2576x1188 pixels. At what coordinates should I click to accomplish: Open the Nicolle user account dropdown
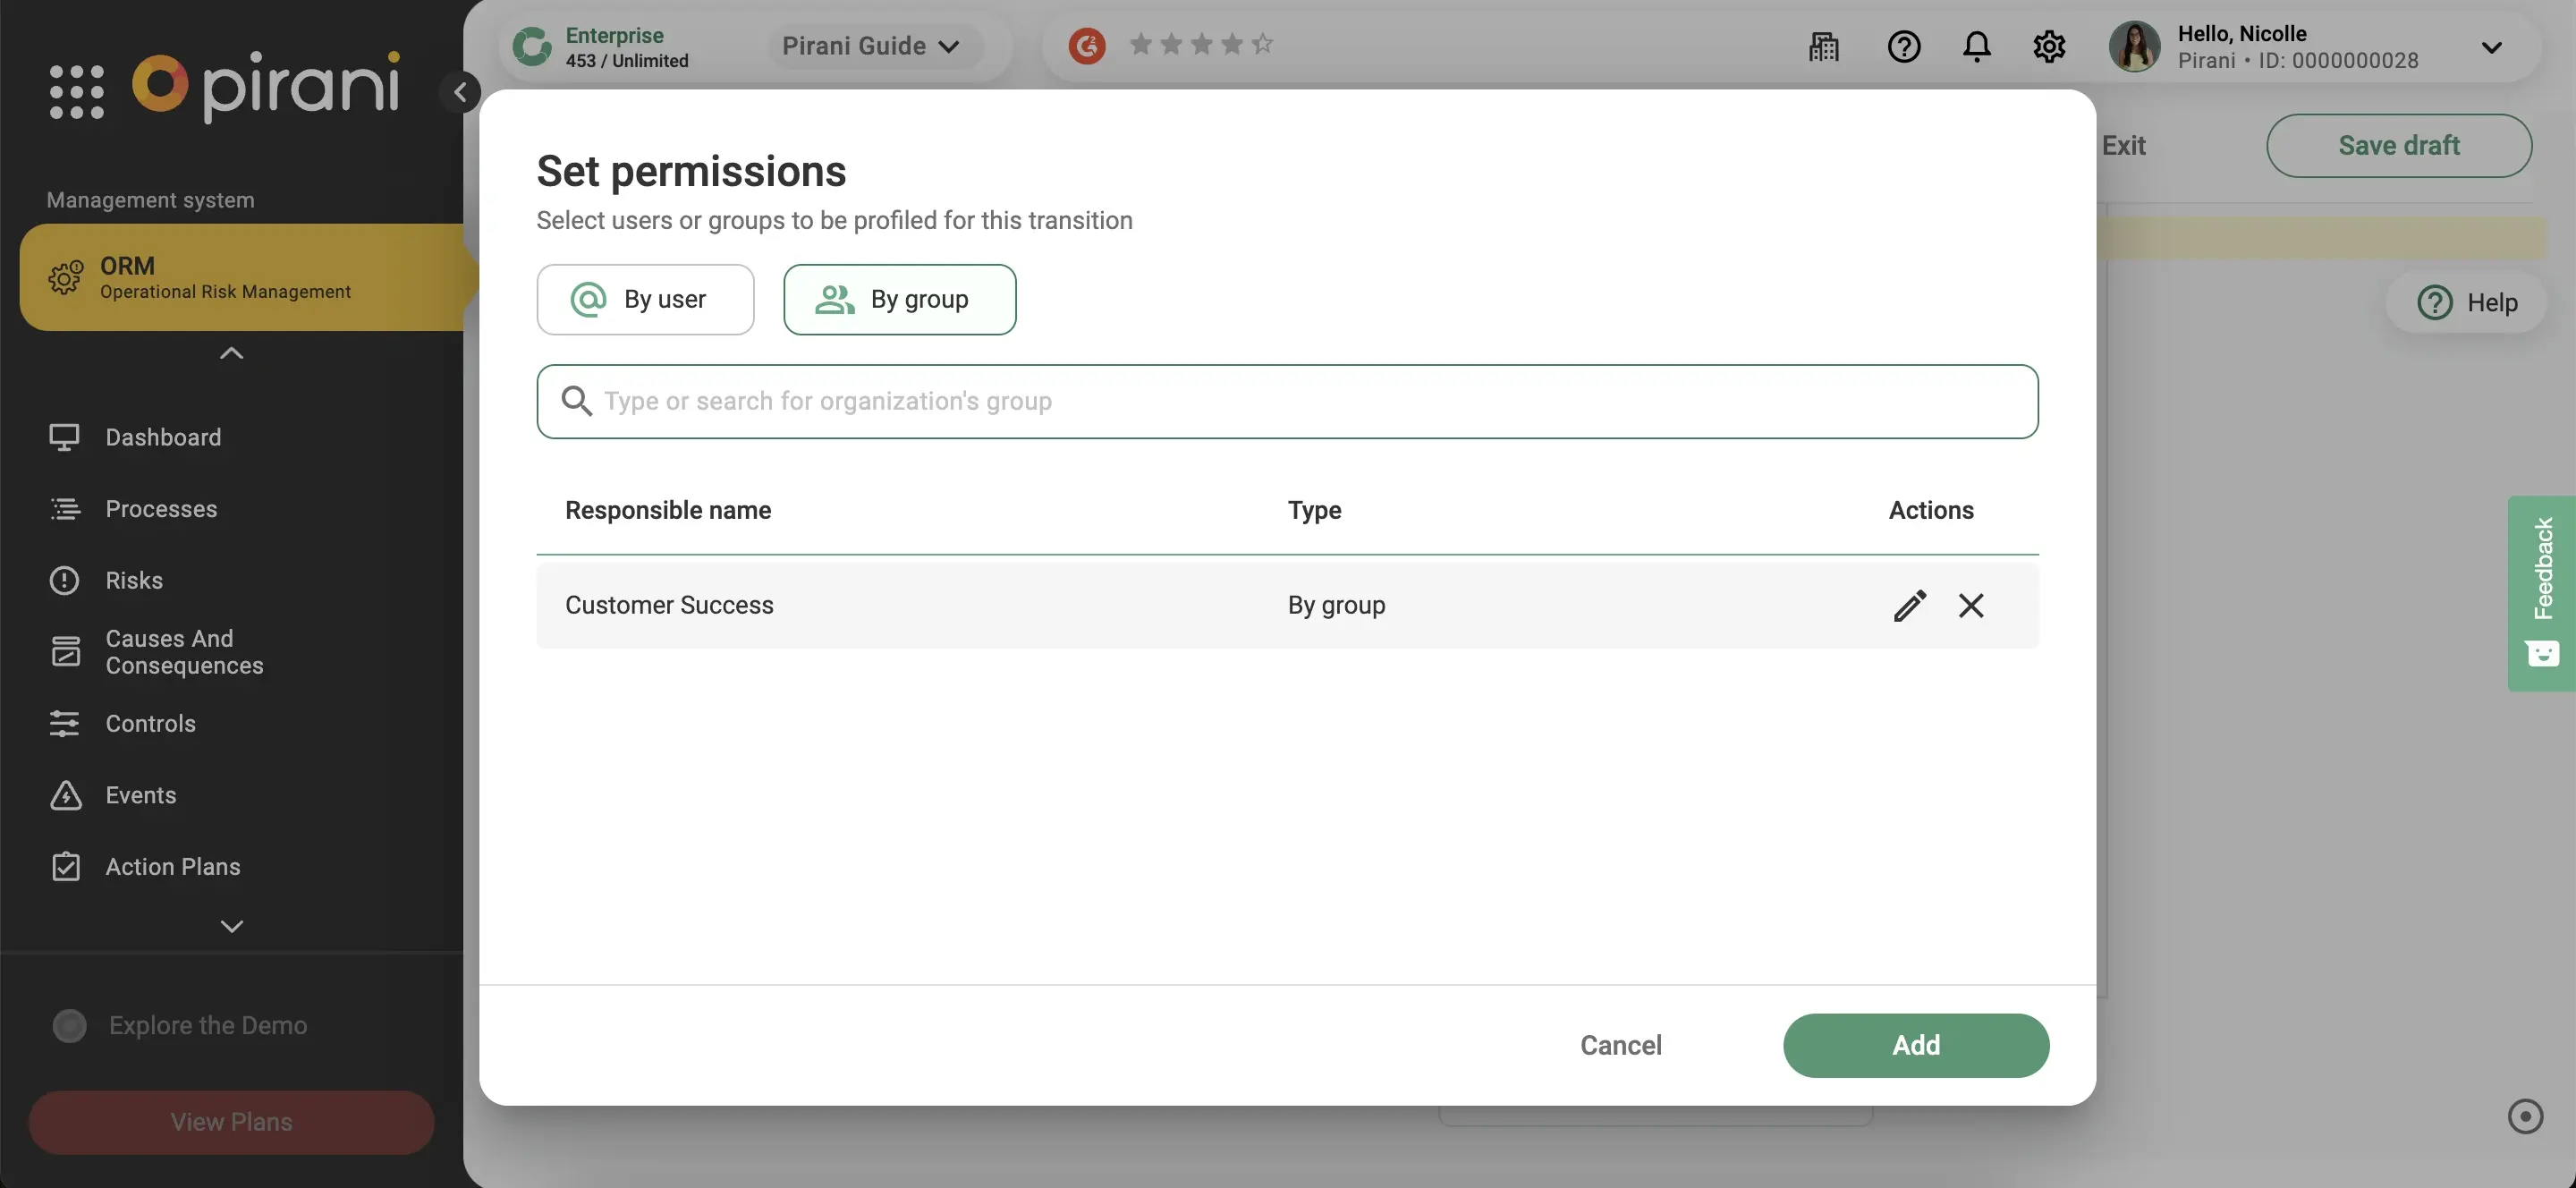[x=2491, y=47]
